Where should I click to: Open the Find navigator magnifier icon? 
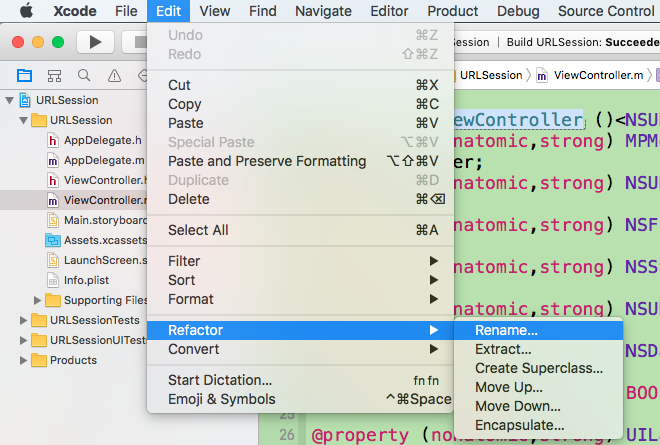pyautogui.click(x=84, y=75)
